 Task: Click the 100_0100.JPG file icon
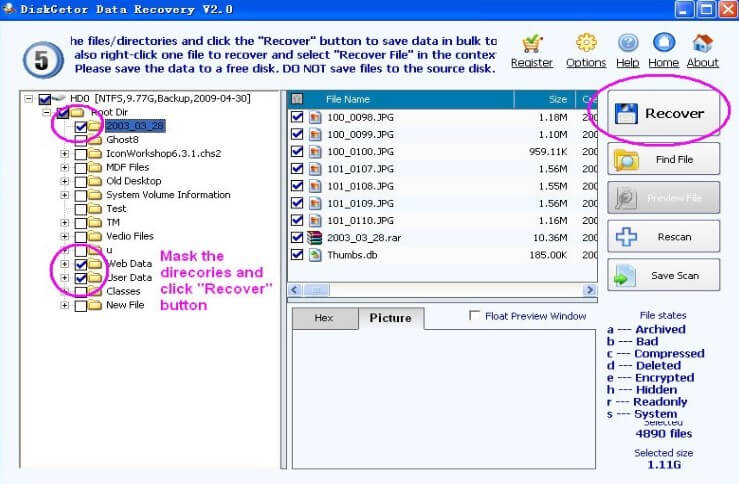[315, 152]
